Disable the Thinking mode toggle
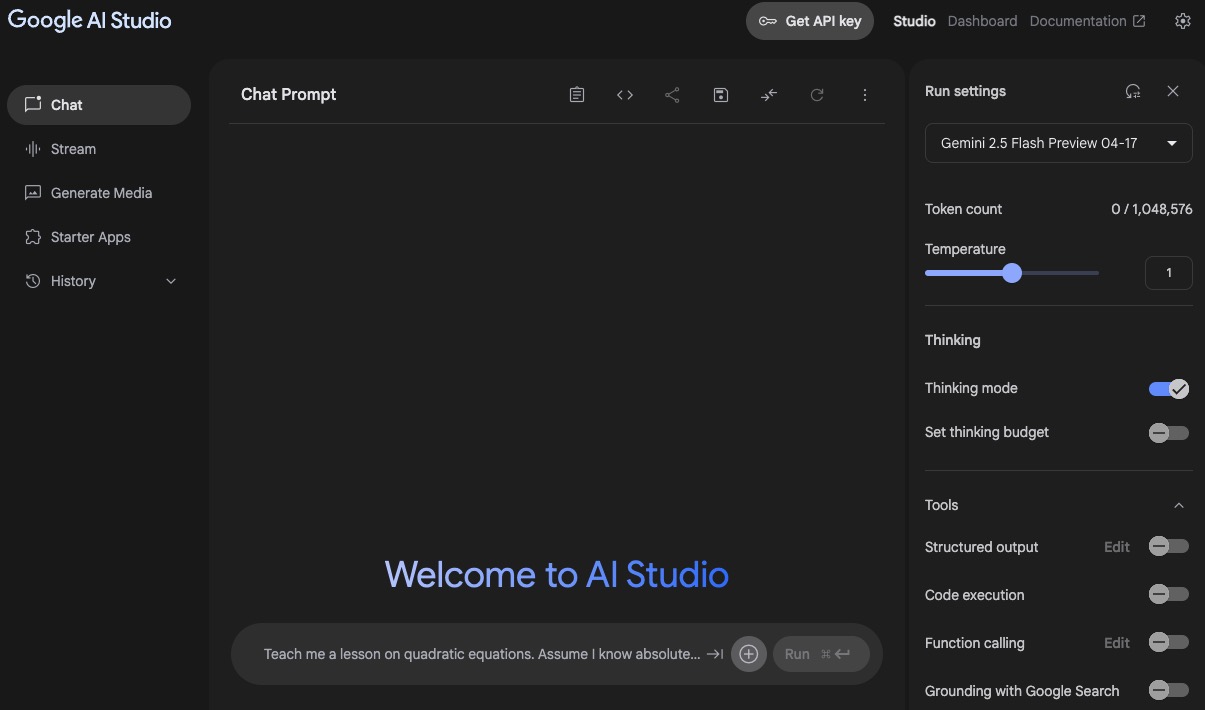 pyautogui.click(x=1168, y=389)
